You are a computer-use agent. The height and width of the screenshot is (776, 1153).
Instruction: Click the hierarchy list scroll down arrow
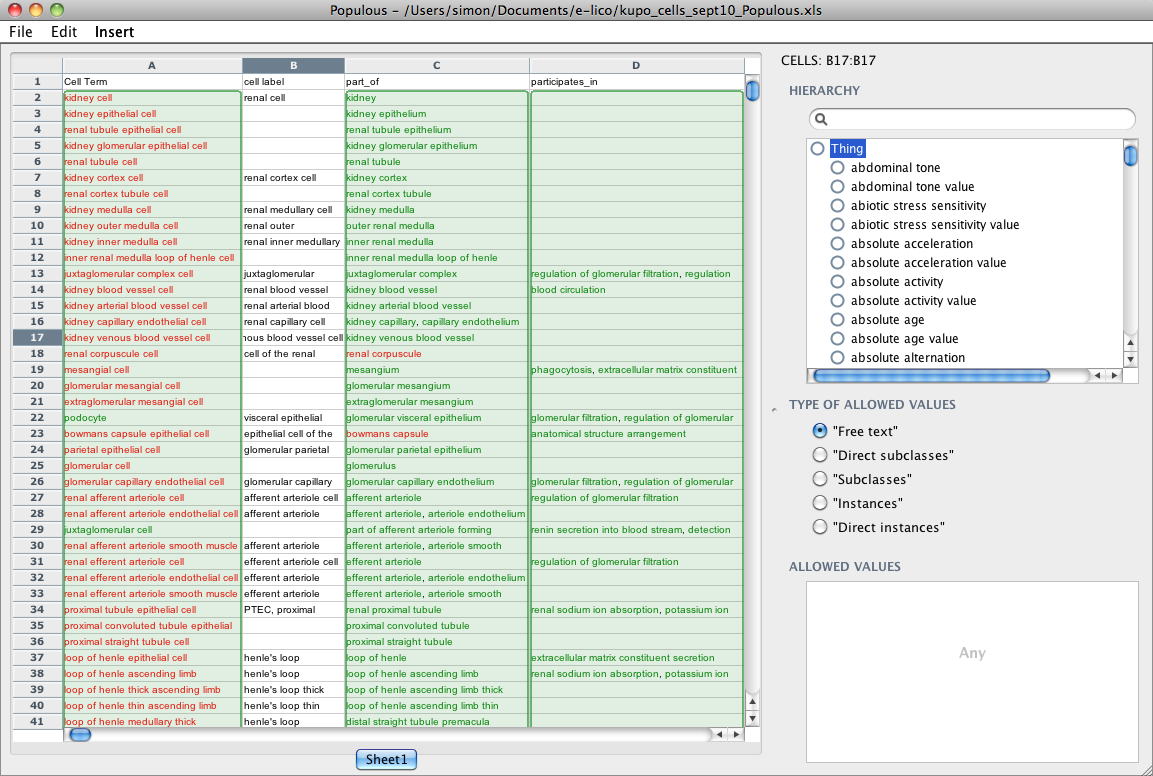pyautogui.click(x=1130, y=358)
